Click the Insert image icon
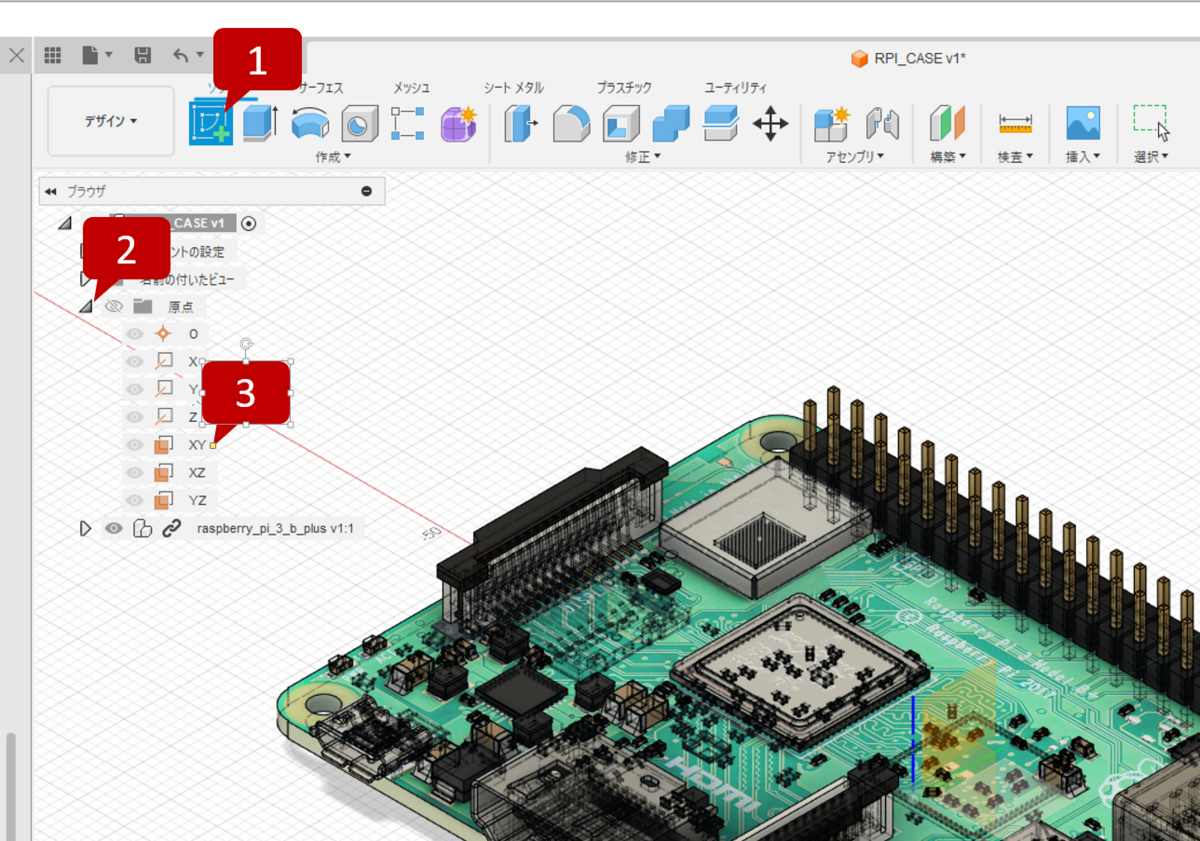The width and height of the screenshot is (1200, 841). coord(1083,123)
